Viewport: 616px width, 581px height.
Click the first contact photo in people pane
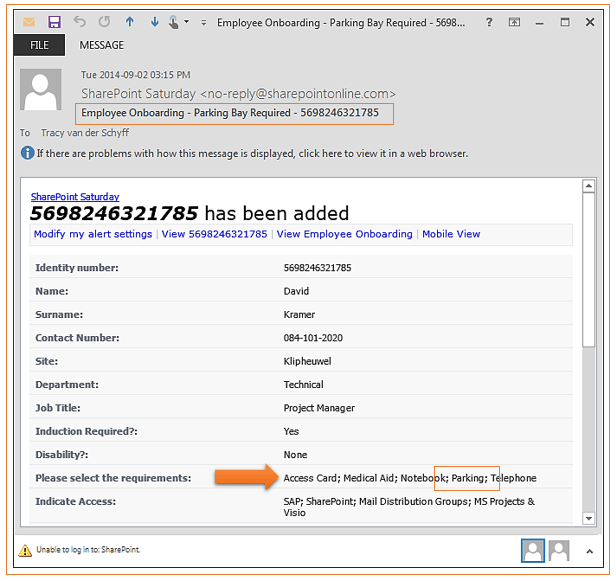(533, 549)
